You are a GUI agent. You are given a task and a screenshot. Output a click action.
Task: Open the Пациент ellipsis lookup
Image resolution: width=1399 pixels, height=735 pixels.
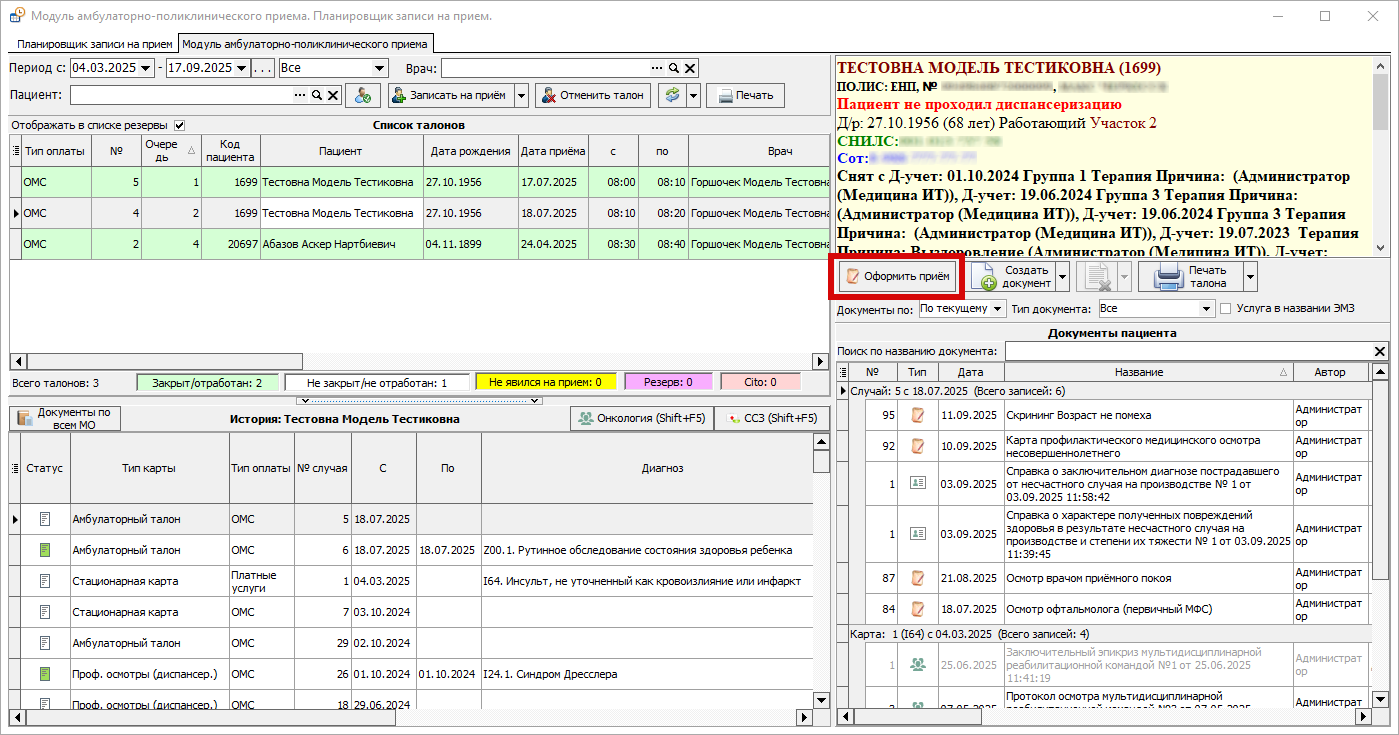(300, 95)
